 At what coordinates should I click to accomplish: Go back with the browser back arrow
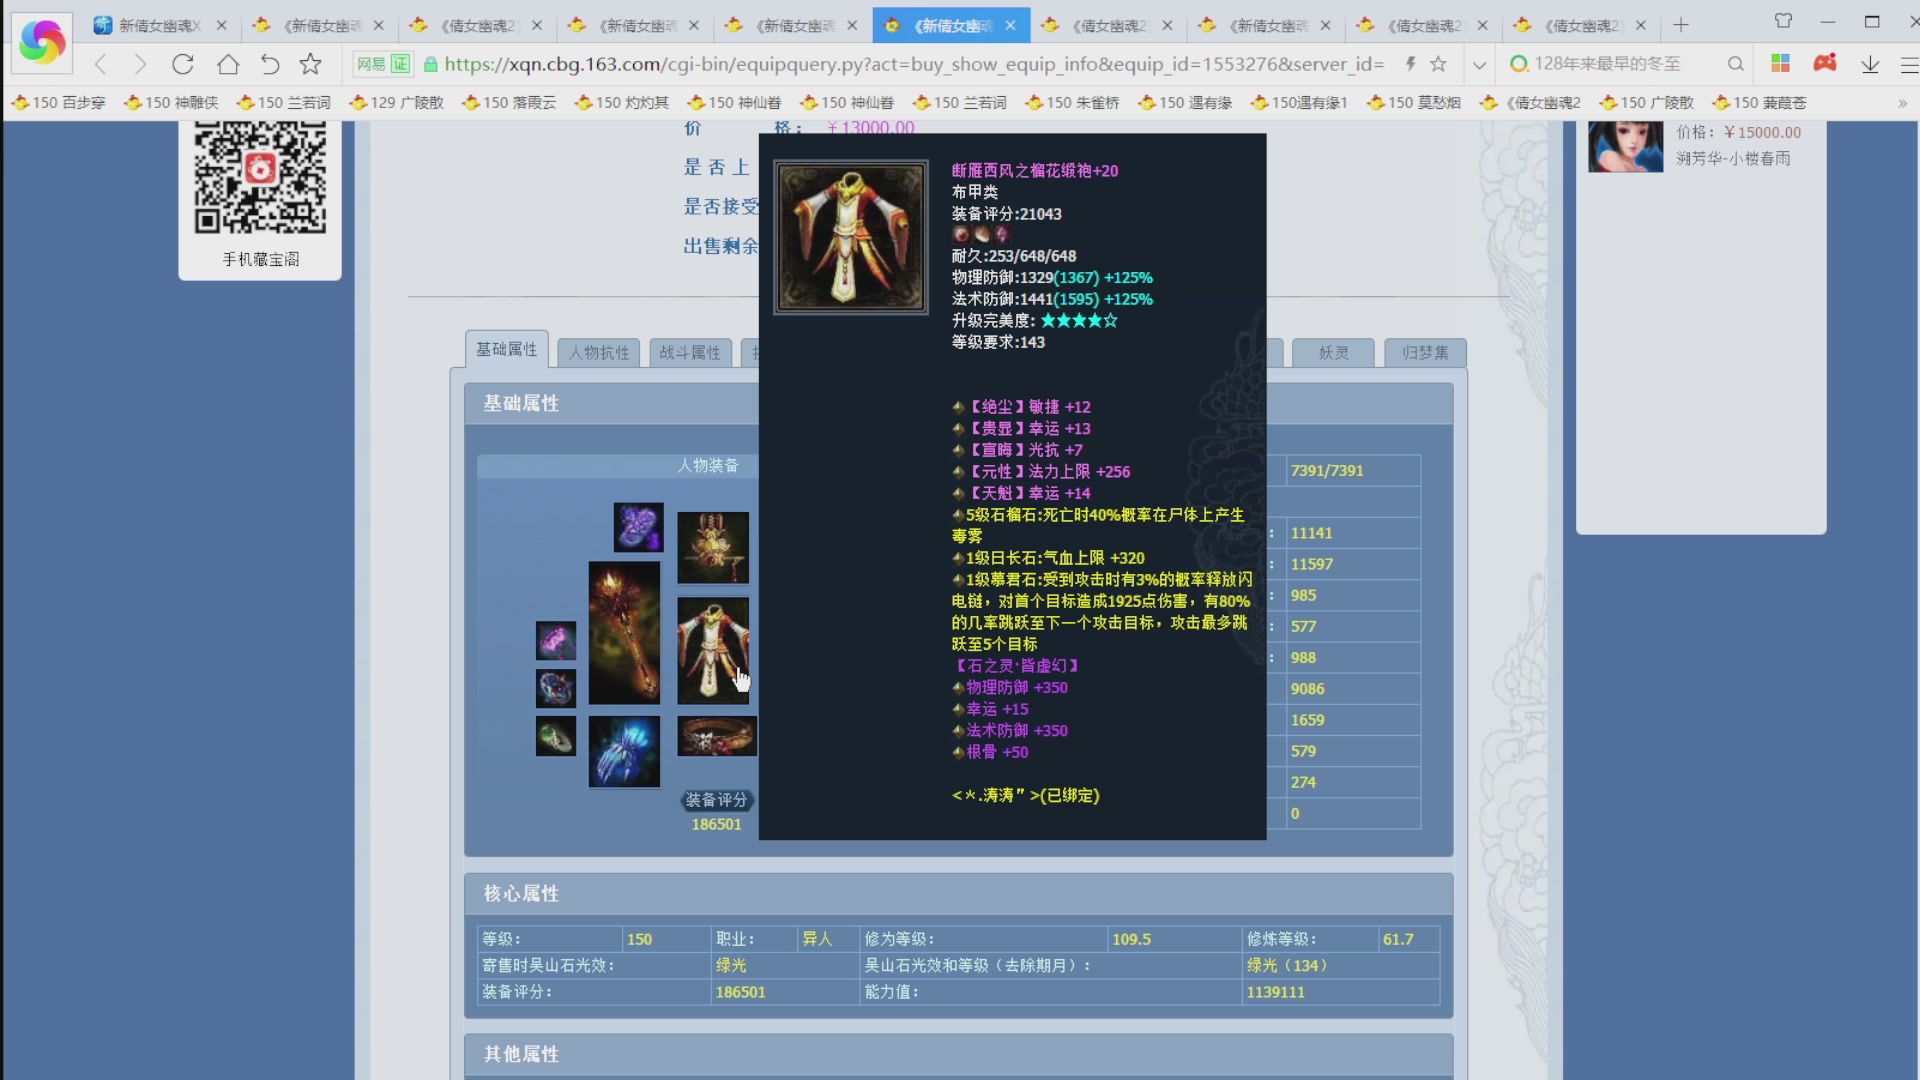click(100, 64)
